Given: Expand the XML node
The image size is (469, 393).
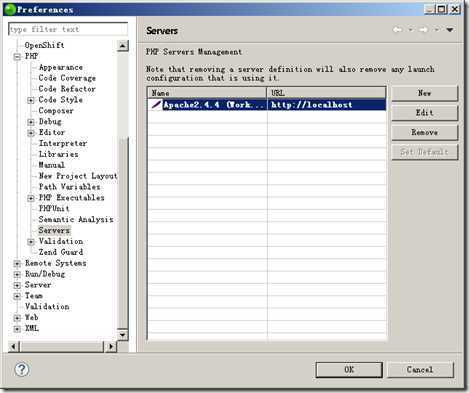Looking at the screenshot, I should pos(17,329).
